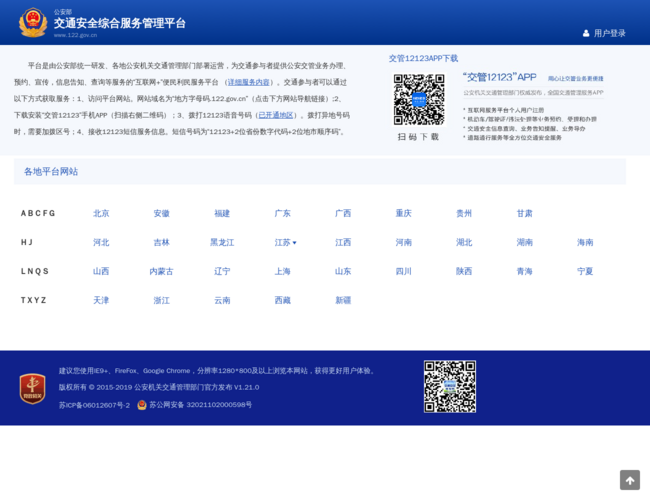Screen dimensions: 650x500
Task: Select 湖南 platform site
Action: pyautogui.click(x=524, y=242)
